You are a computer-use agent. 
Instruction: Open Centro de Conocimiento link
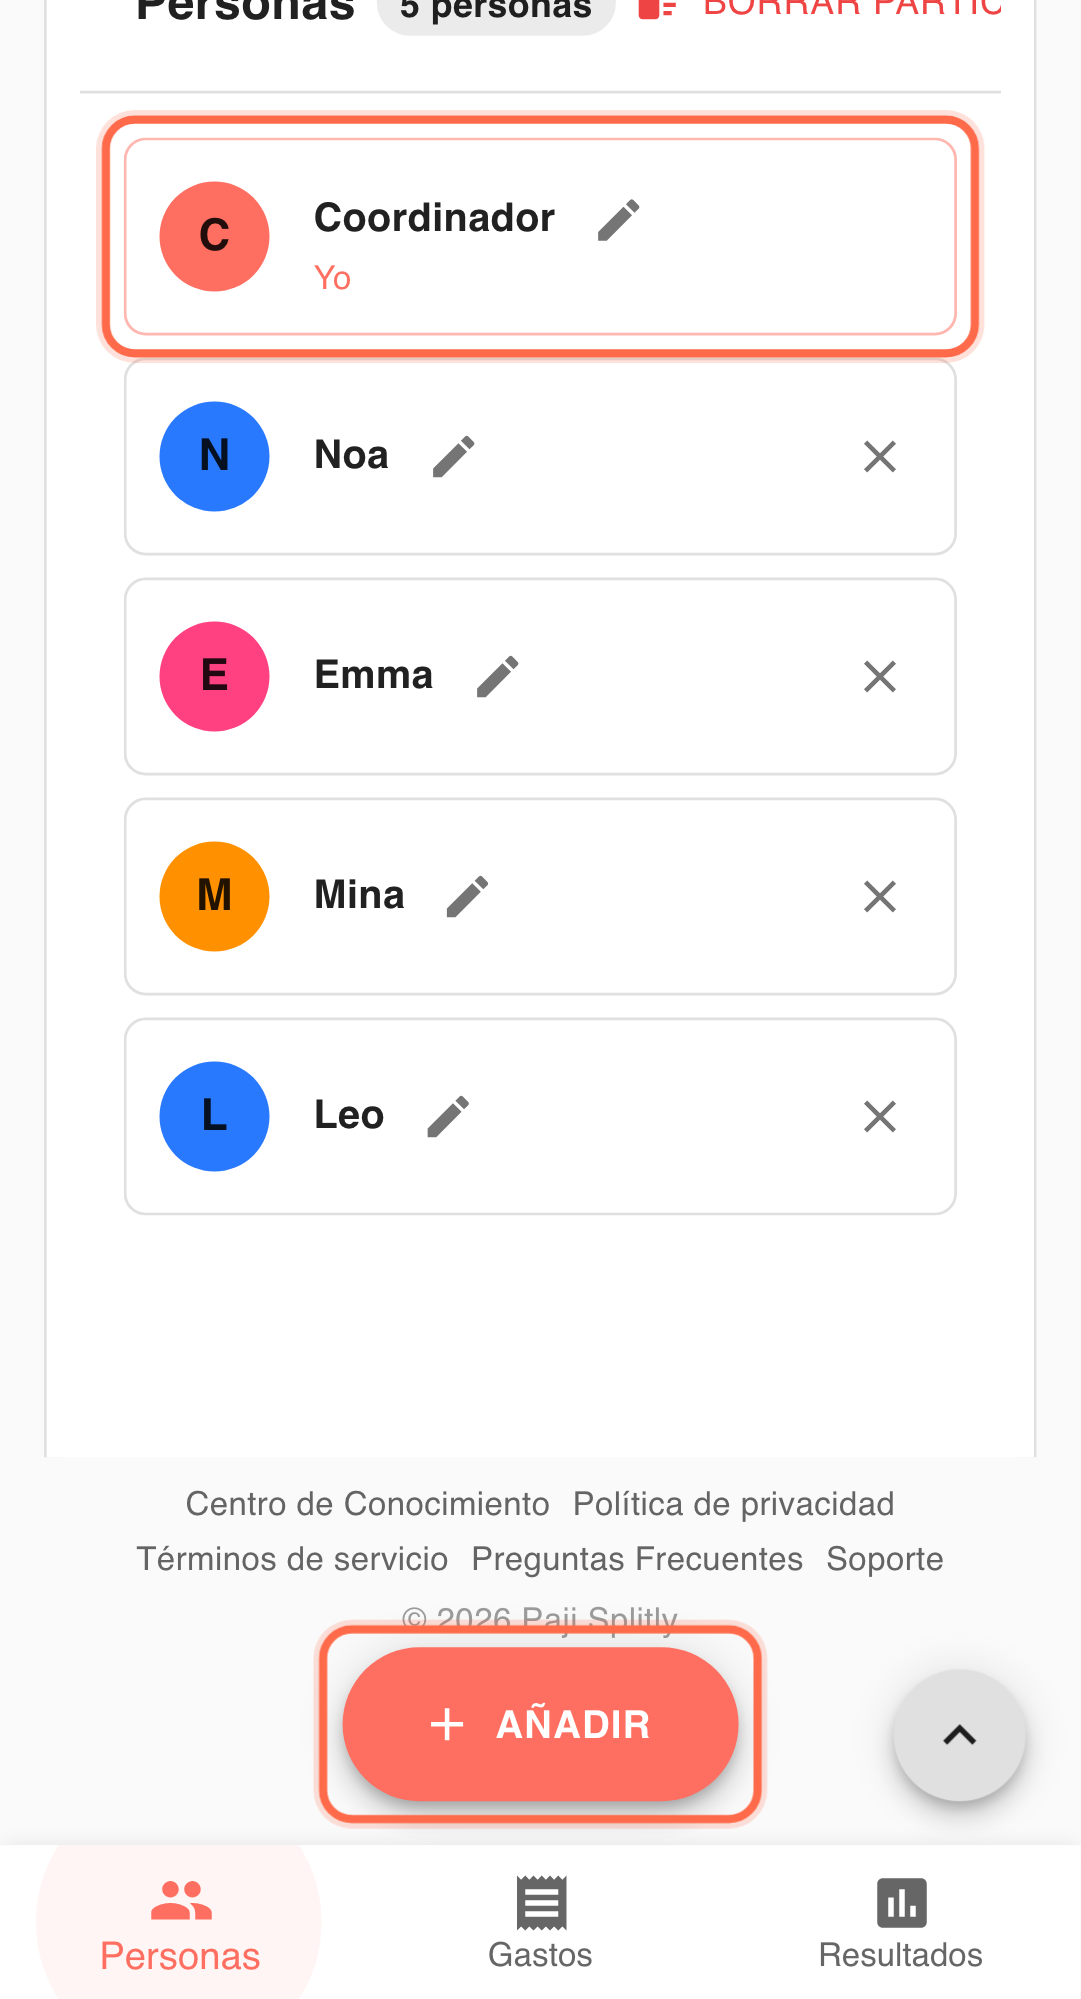pyautogui.click(x=367, y=1504)
